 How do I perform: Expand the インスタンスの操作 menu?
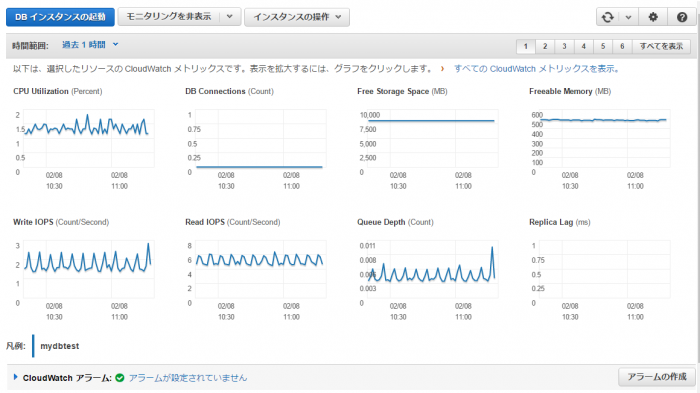coord(297,17)
